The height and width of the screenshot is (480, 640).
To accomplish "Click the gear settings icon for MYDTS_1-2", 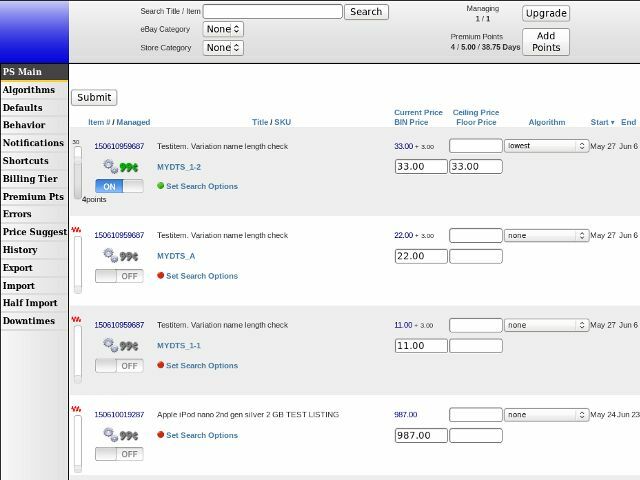I will pos(111,166).
